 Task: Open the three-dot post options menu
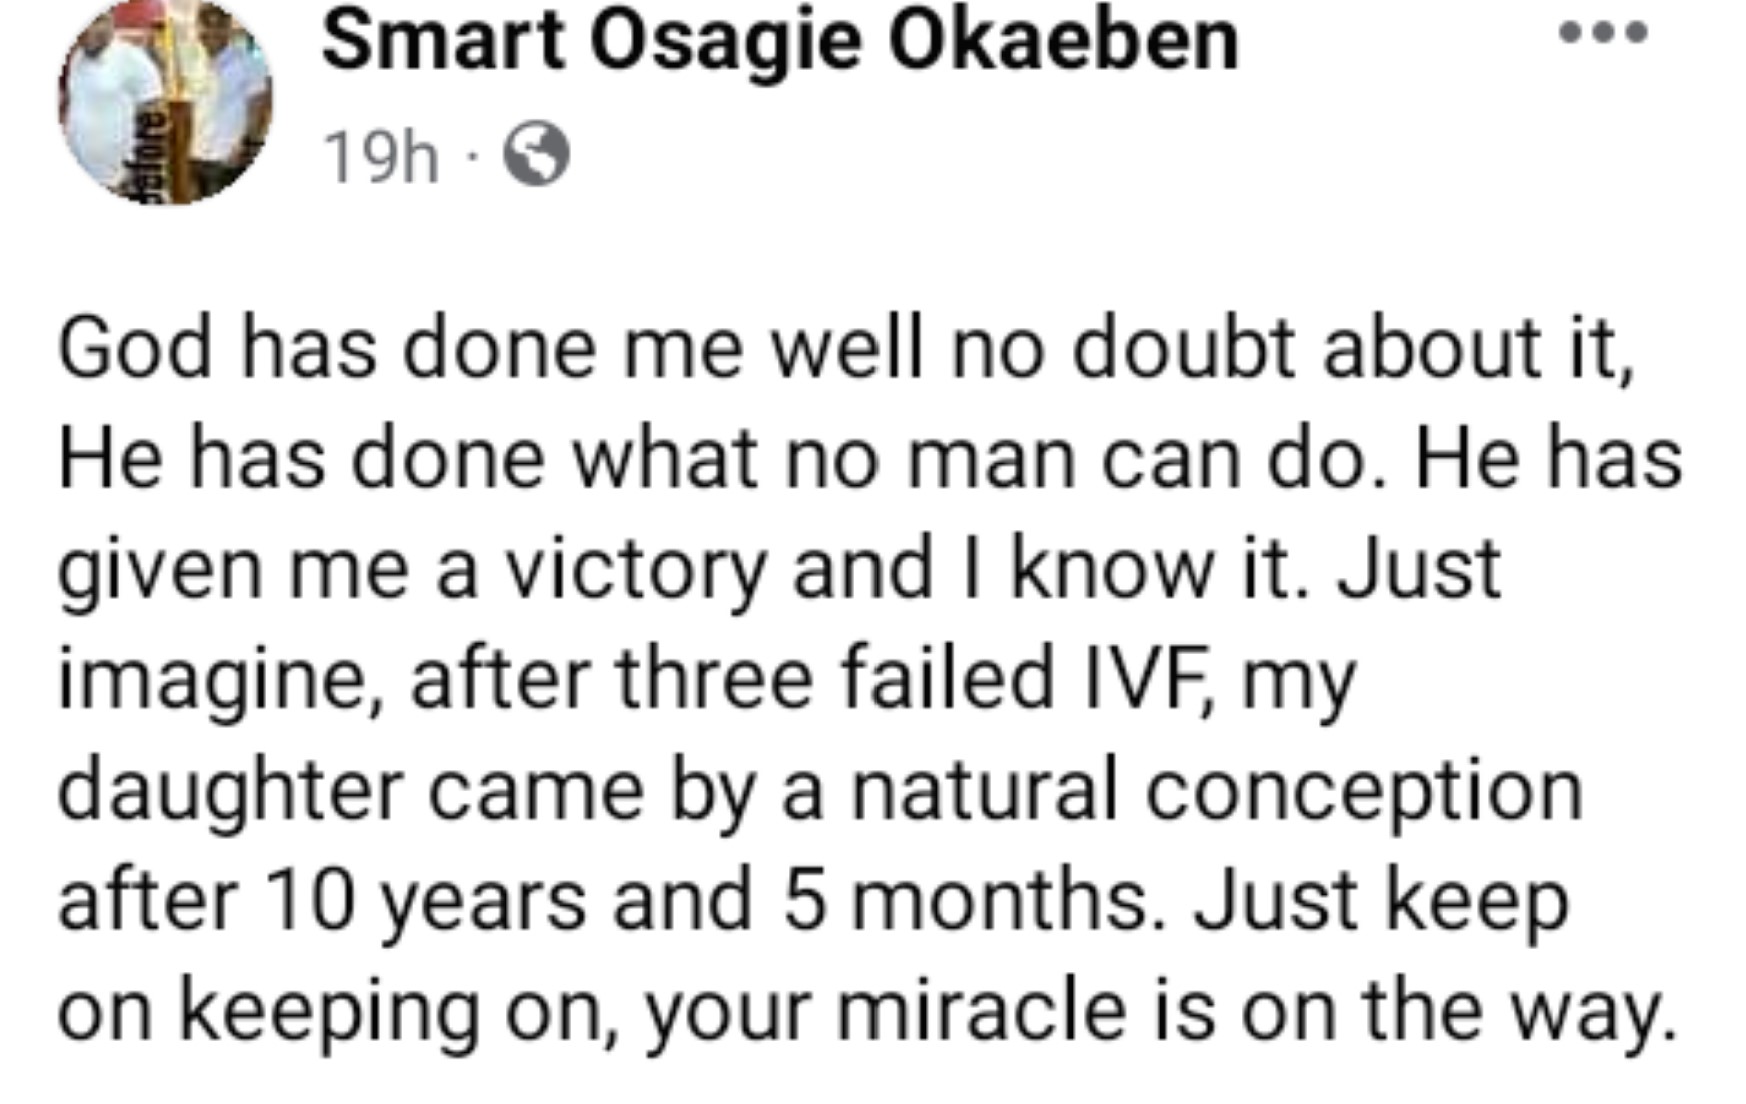click(1603, 34)
